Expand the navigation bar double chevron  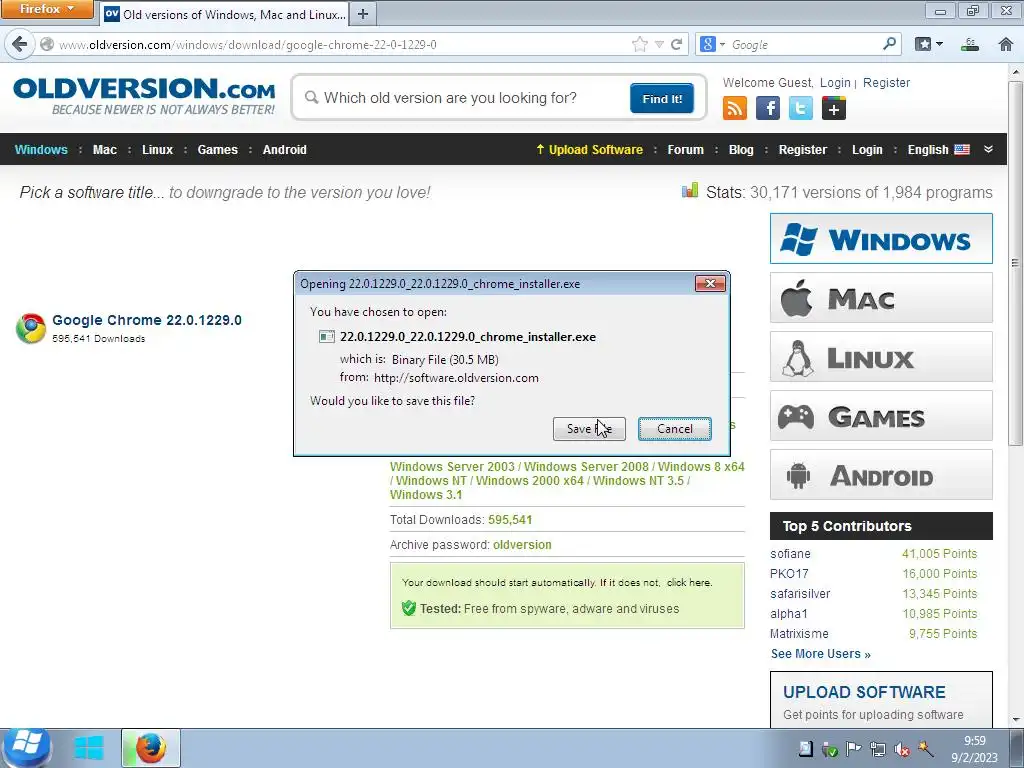click(989, 150)
